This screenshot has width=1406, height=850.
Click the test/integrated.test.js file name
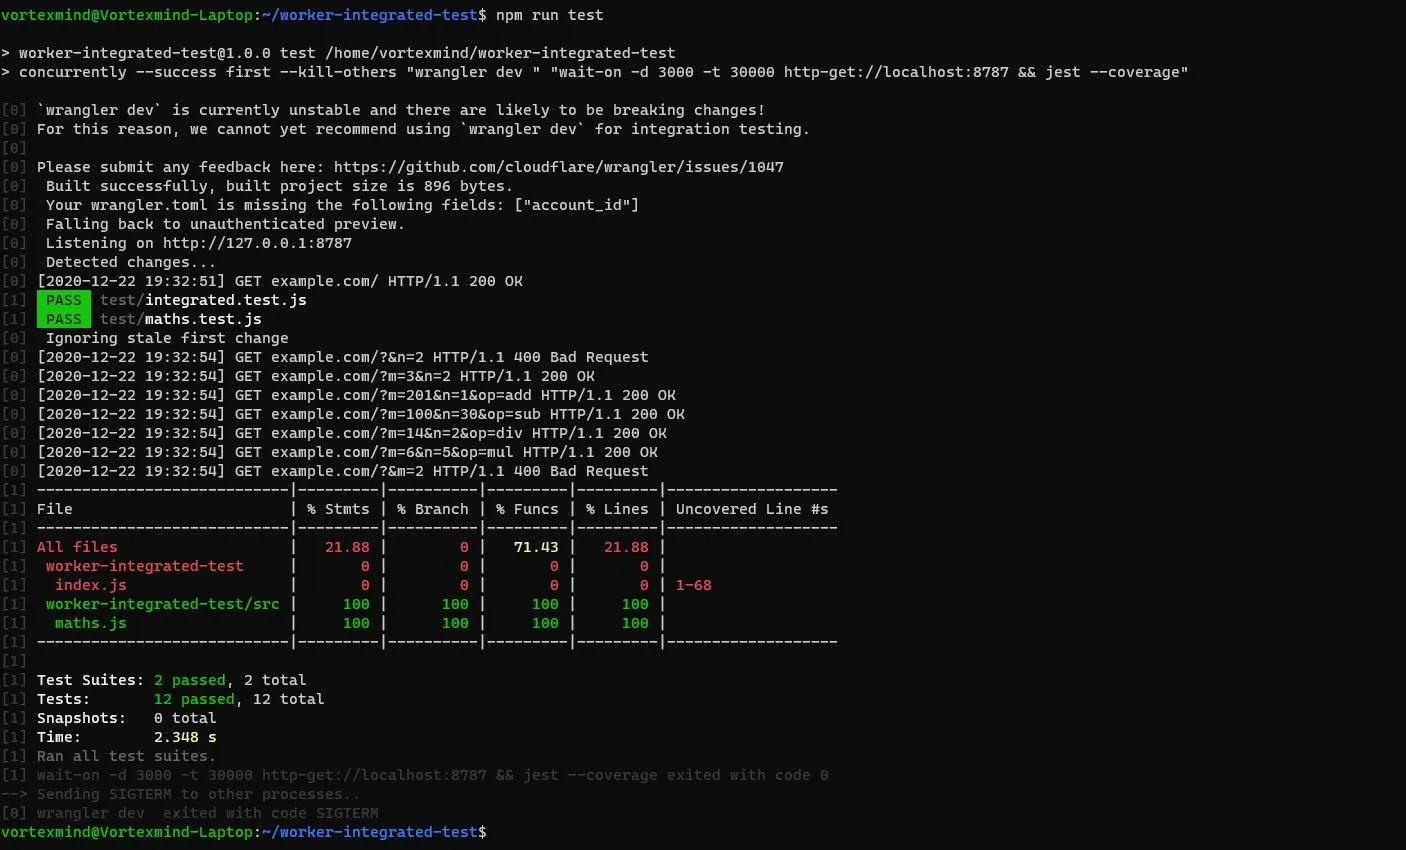click(203, 300)
